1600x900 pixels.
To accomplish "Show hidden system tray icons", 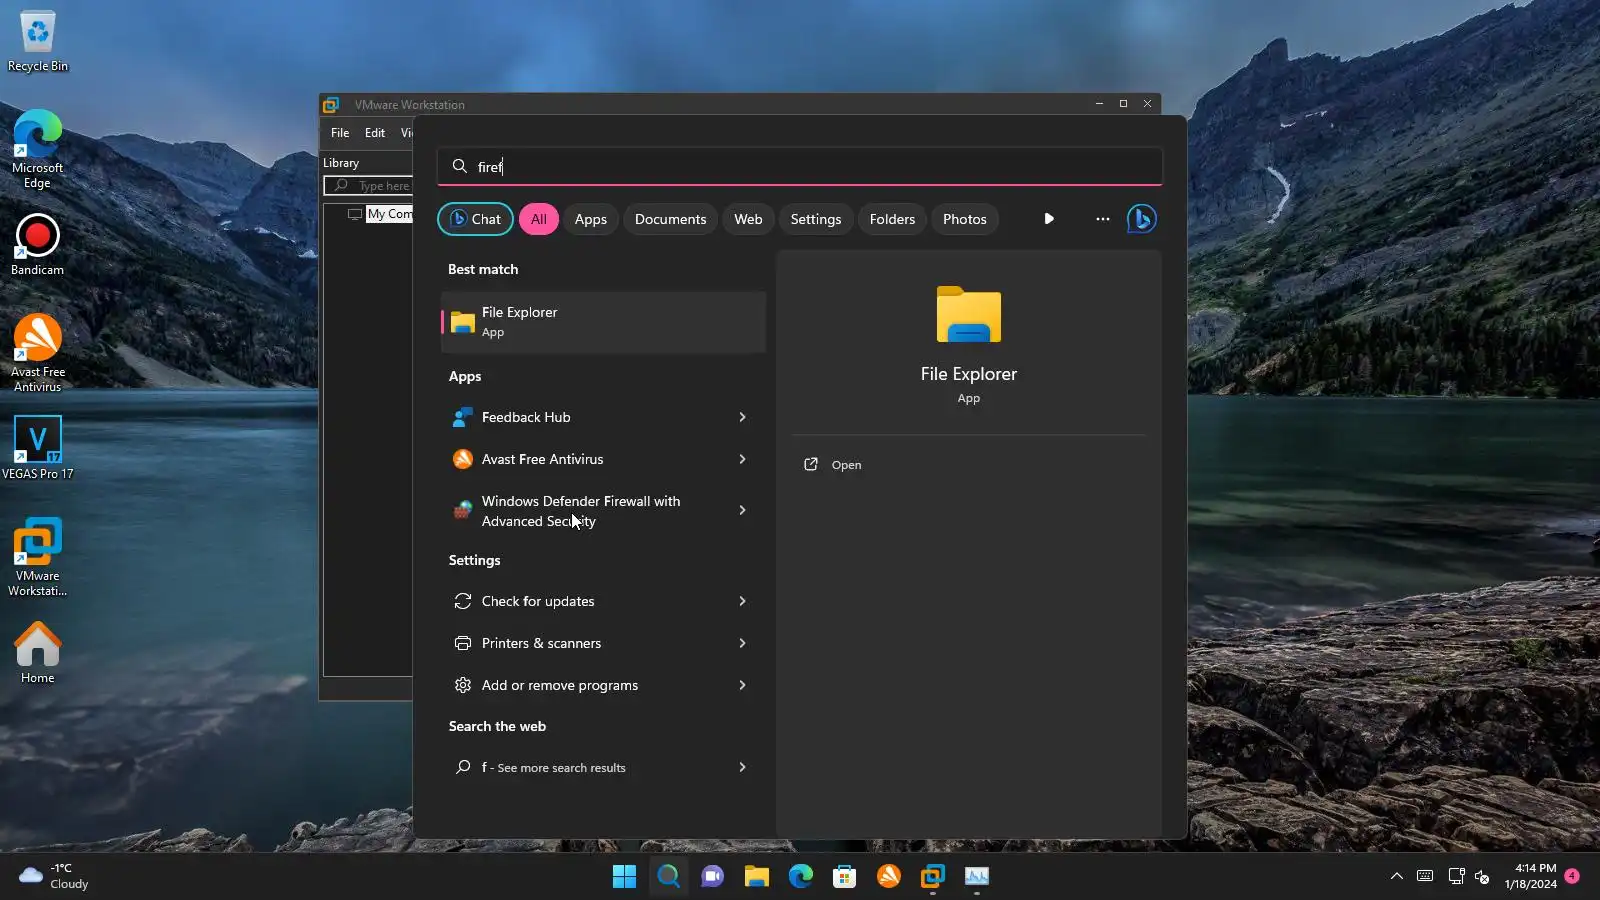I will (1396, 876).
